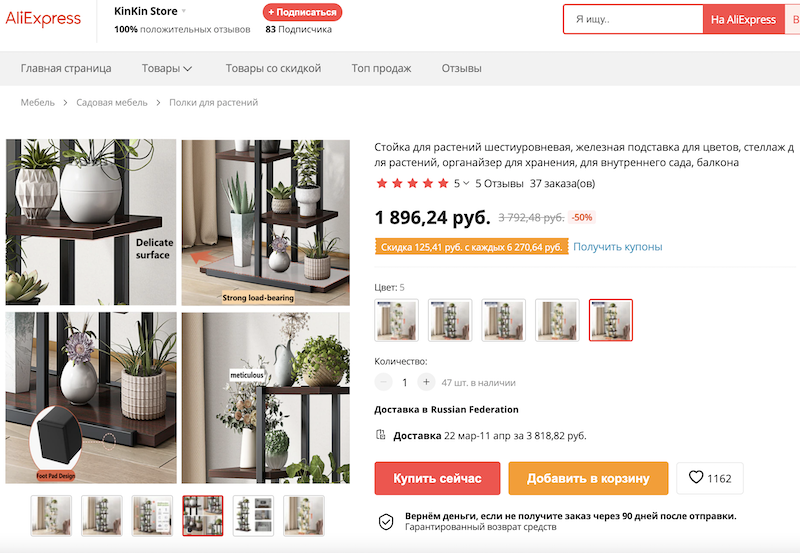Open the rating breakdown chevron next to 5
Screen dimensions: 800x553
click(466, 183)
